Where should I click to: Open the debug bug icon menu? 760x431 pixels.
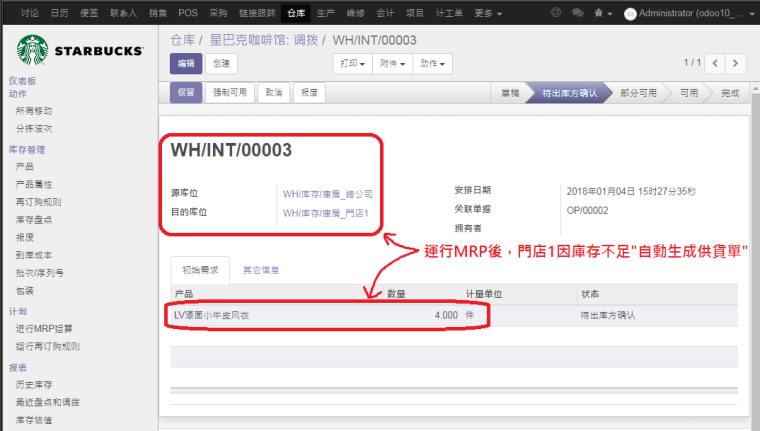click(603, 13)
